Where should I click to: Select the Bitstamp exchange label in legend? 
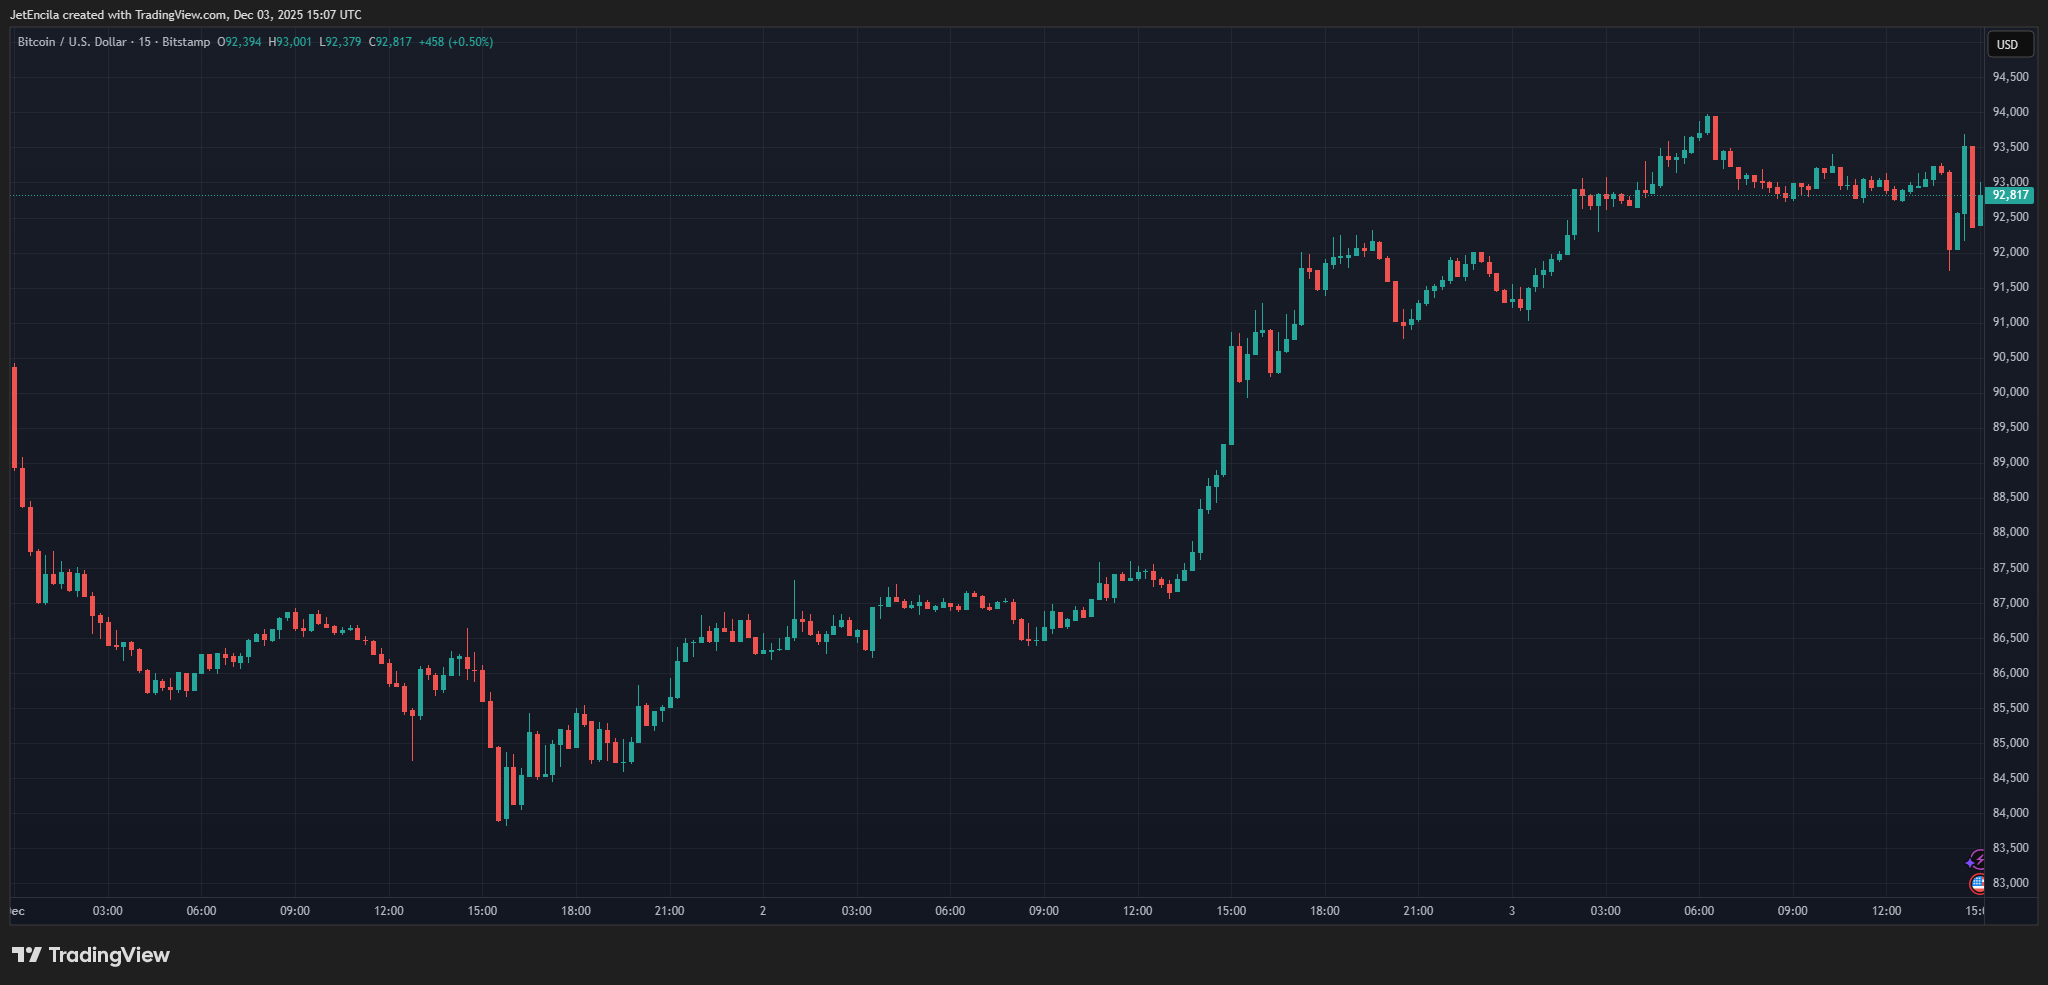(x=186, y=42)
